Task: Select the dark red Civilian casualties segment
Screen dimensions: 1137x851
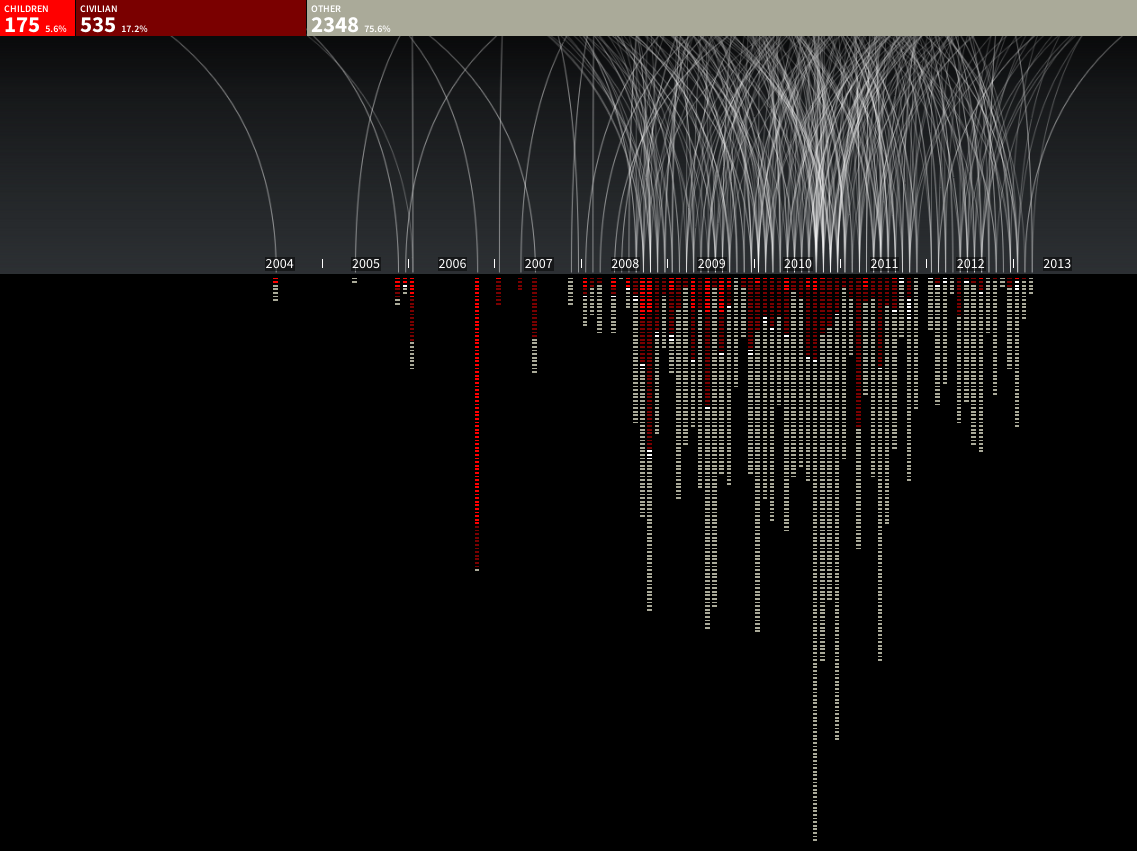Action: [191, 18]
